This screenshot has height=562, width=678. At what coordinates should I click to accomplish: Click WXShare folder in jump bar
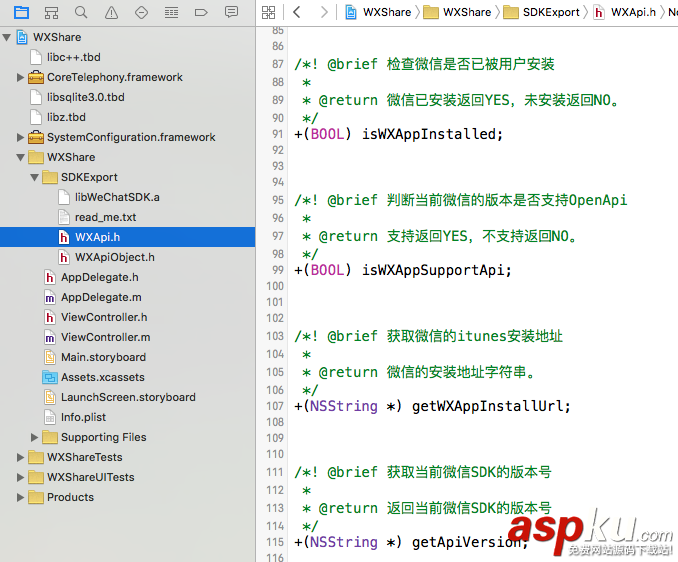click(x=457, y=12)
